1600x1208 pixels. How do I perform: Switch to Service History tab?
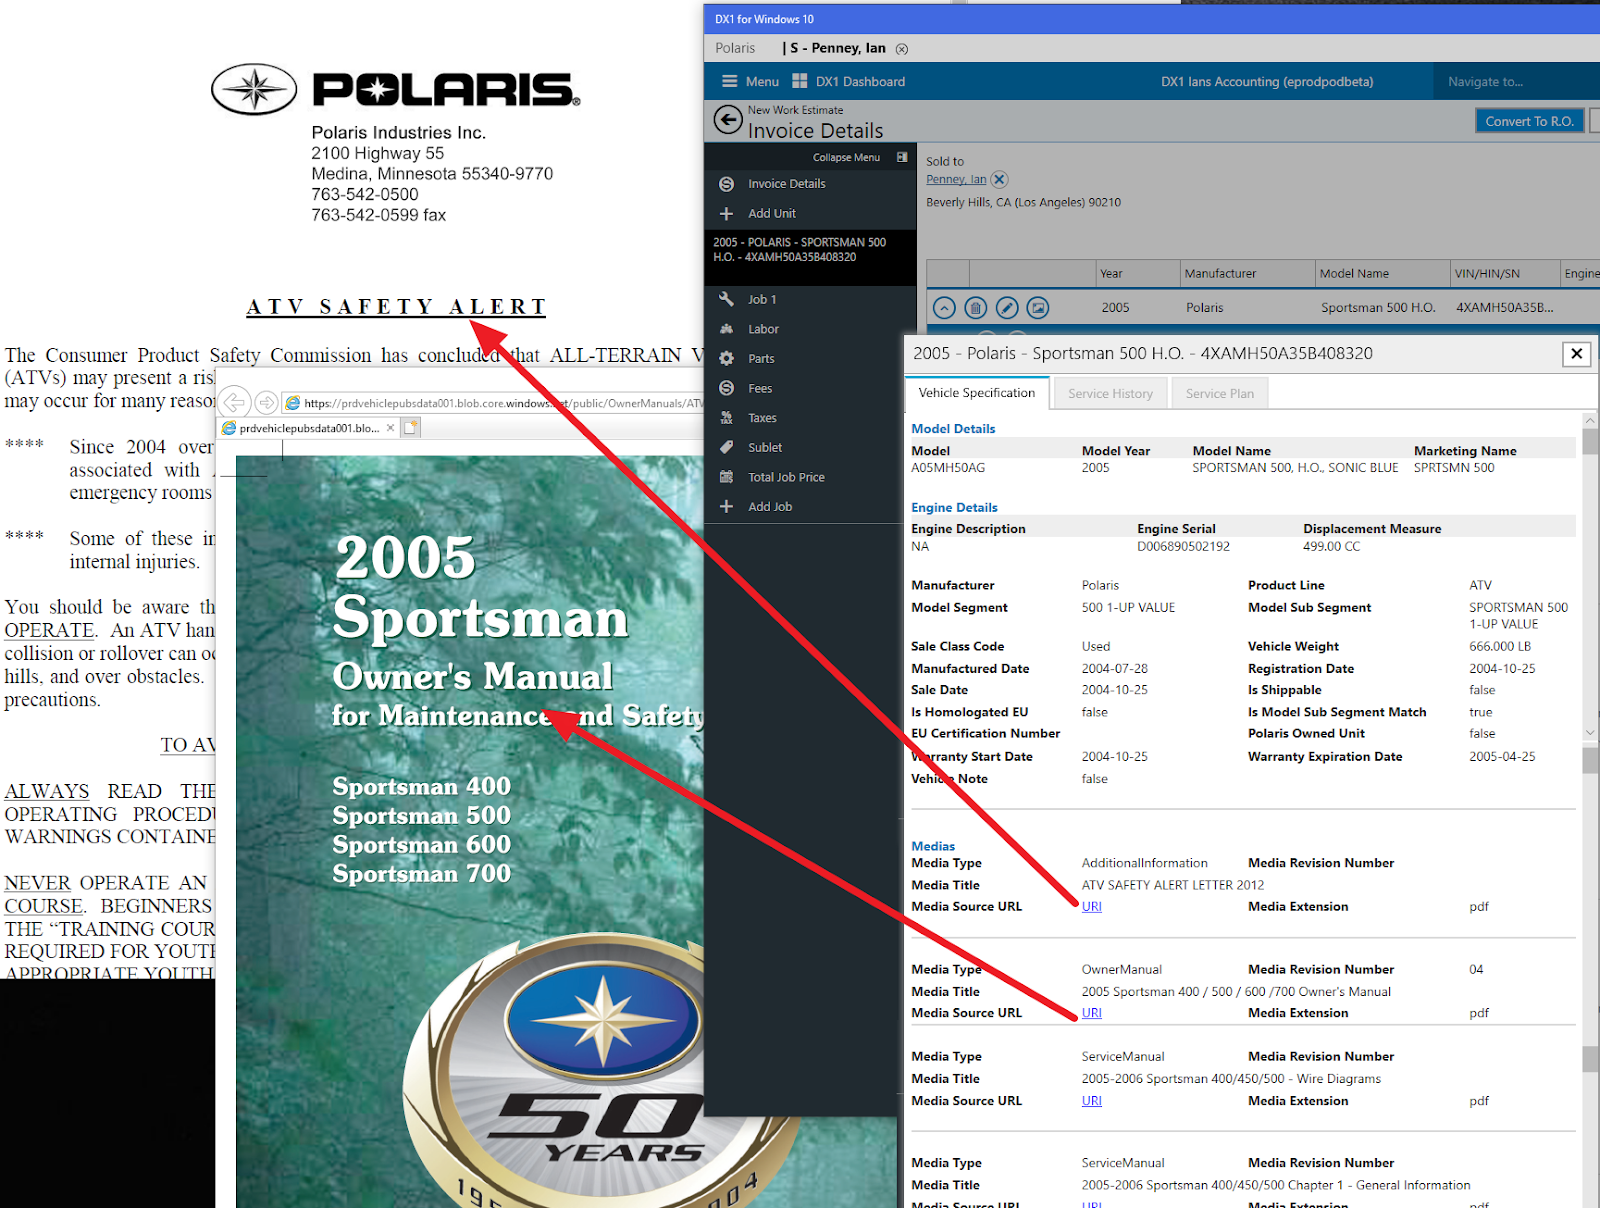pyautogui.click(x=1110, y=393)
